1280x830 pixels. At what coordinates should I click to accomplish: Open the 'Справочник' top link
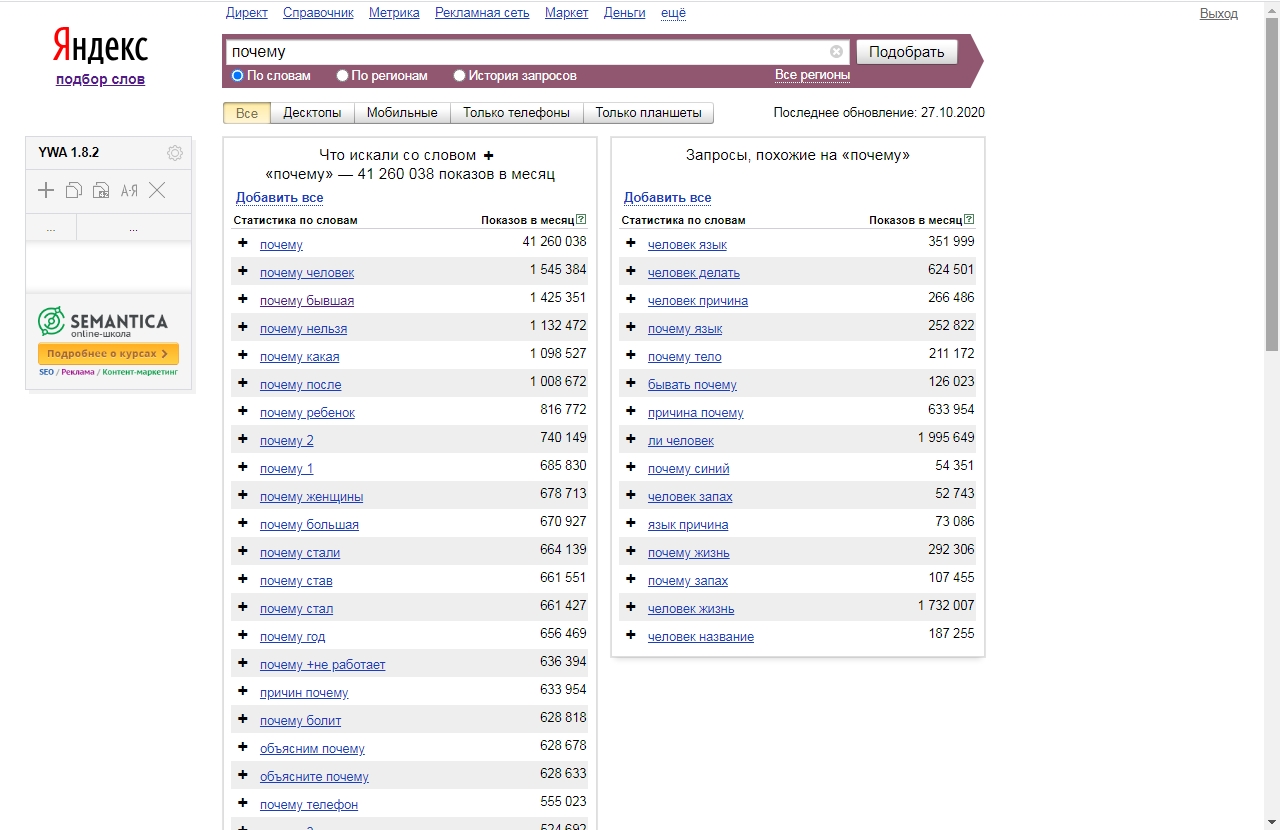318,13
